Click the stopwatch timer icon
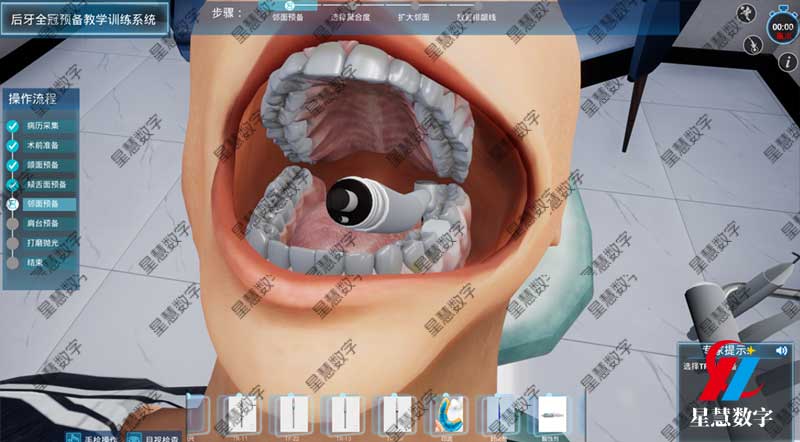800x442 pixels. click(779, 25)
